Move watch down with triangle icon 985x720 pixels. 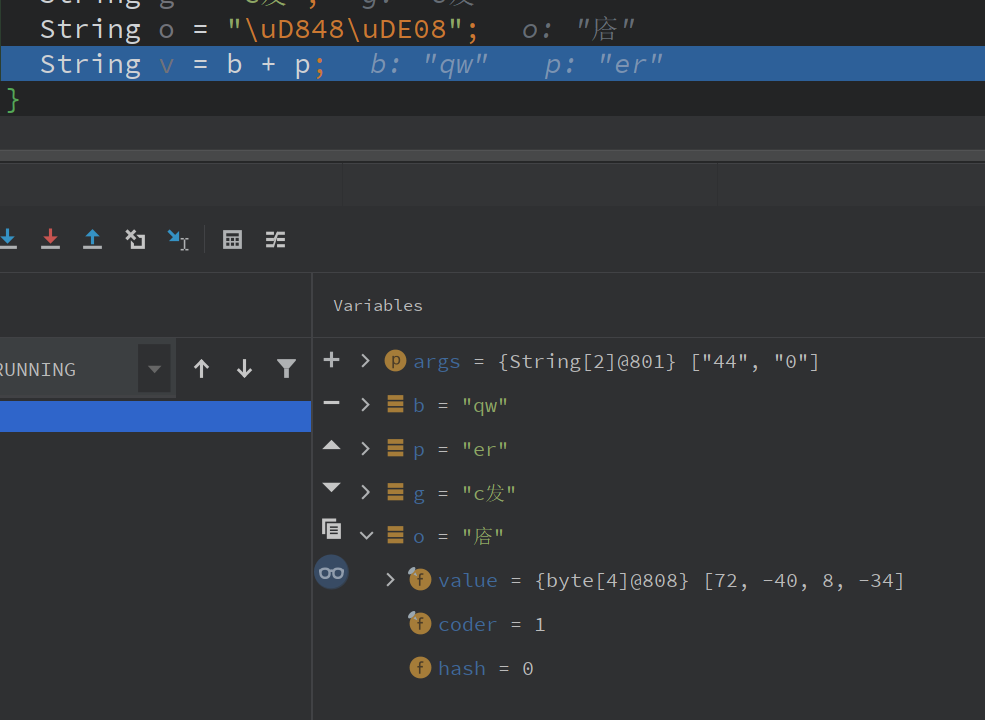coord(332,487)
